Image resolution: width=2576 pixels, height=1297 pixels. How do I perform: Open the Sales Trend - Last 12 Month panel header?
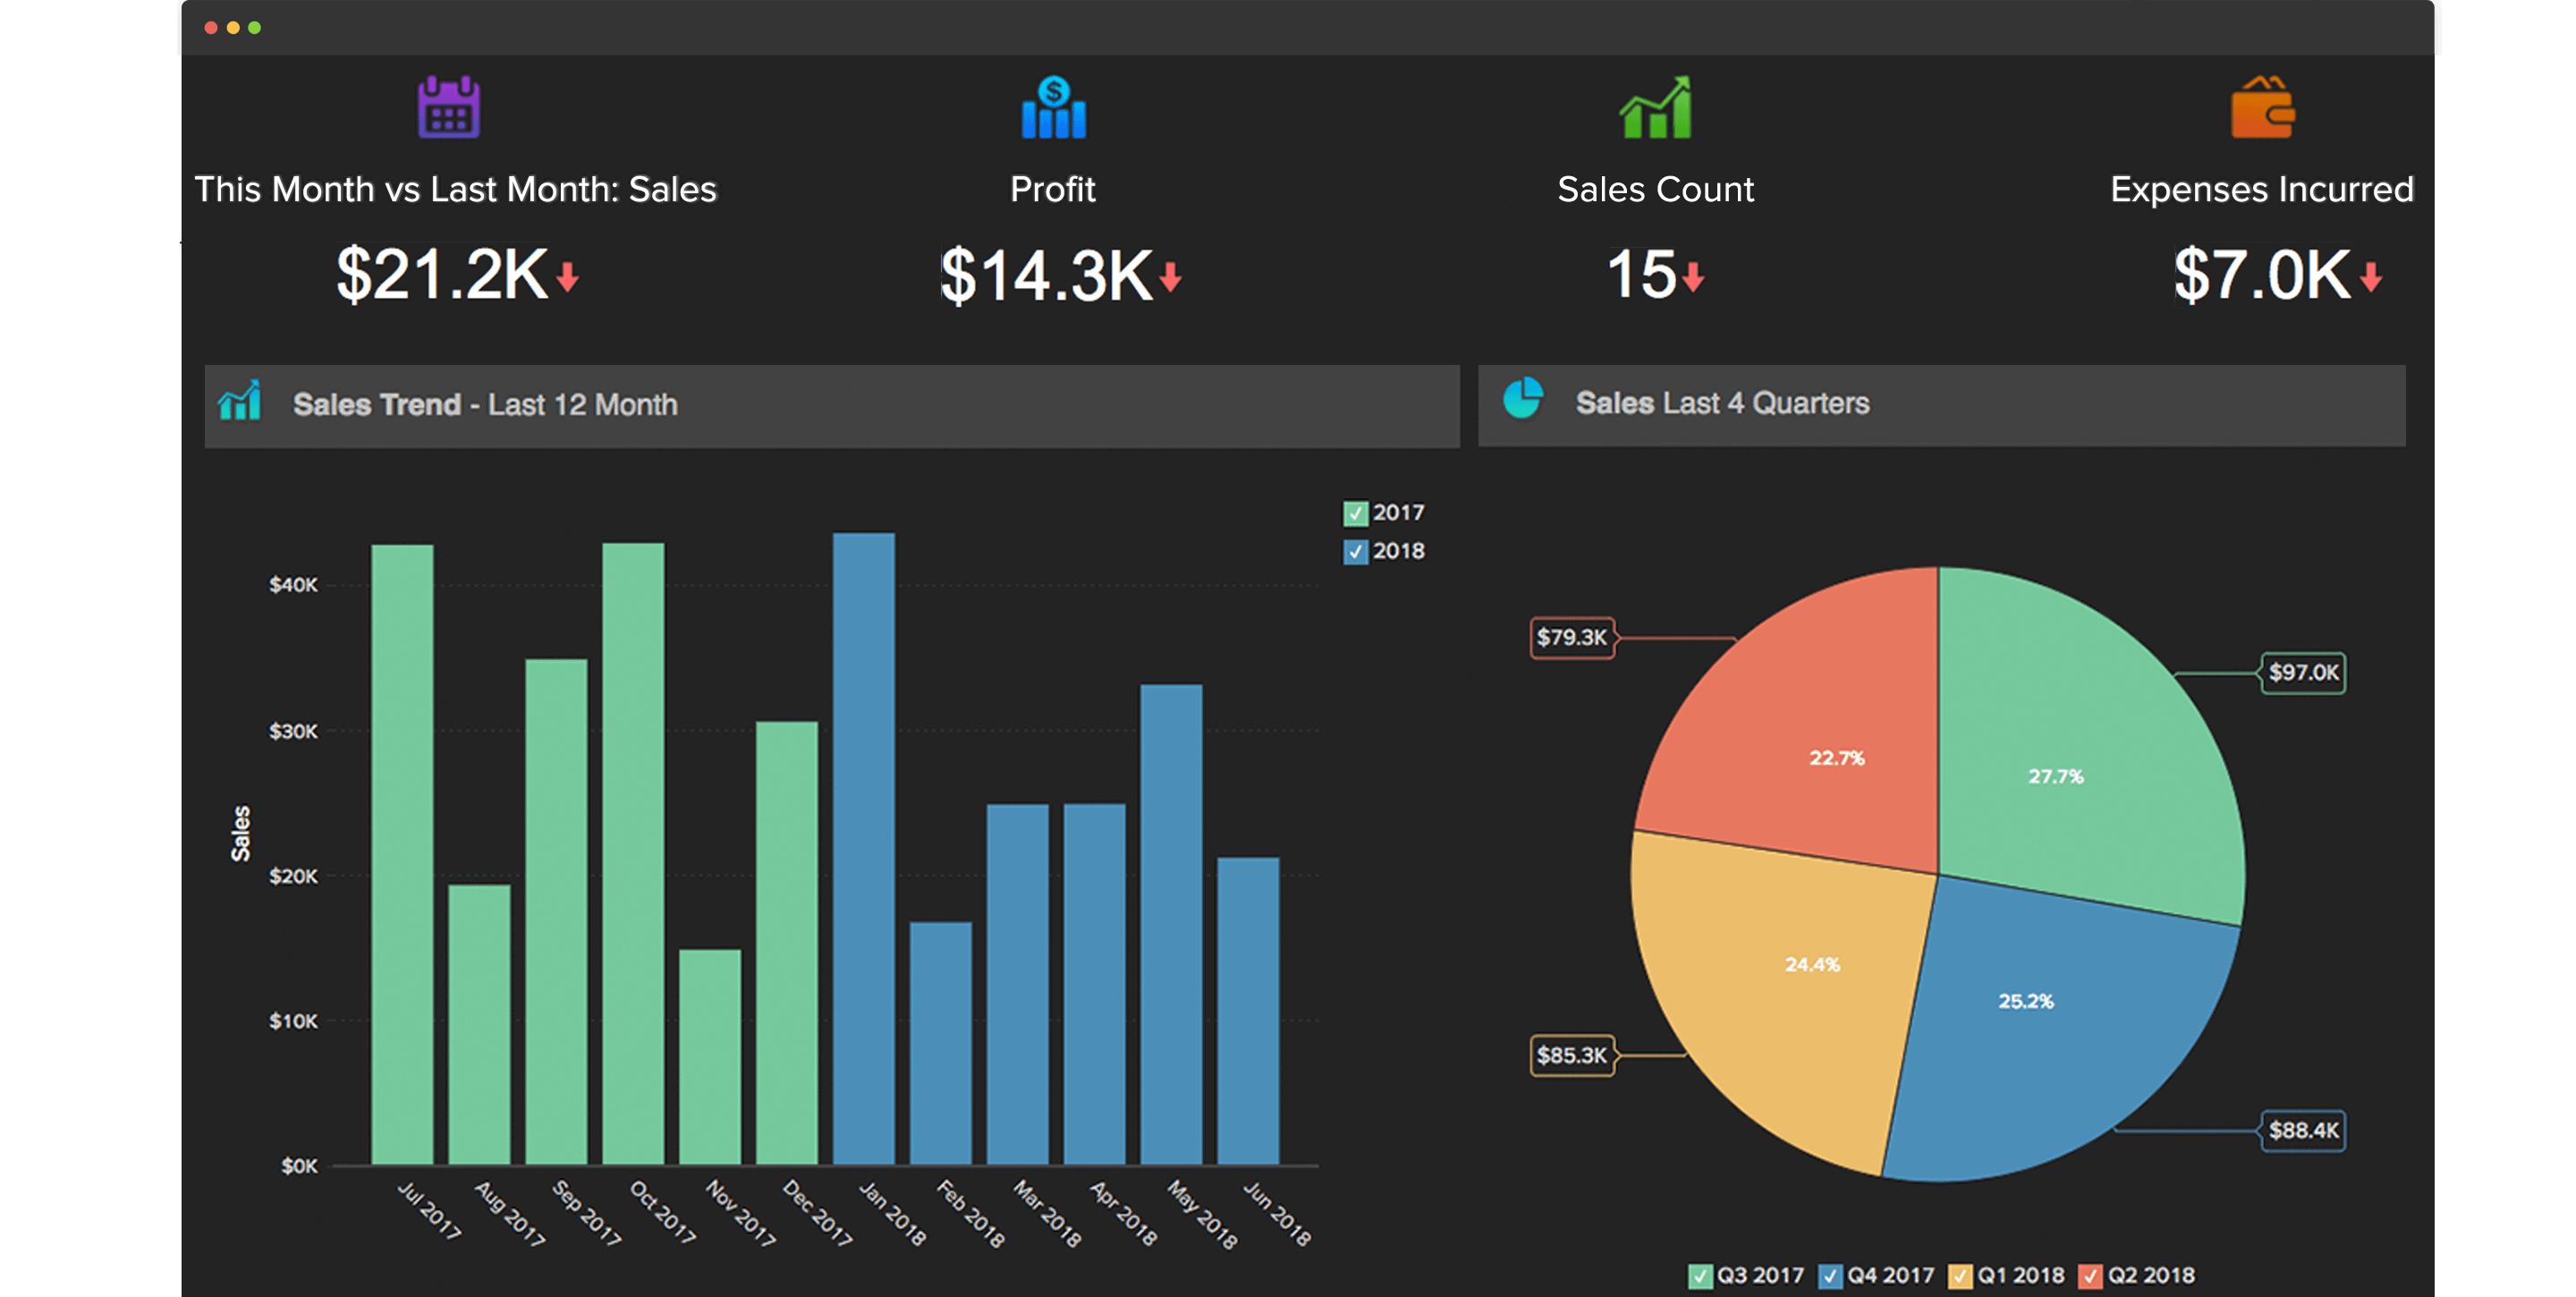(484, 404)
